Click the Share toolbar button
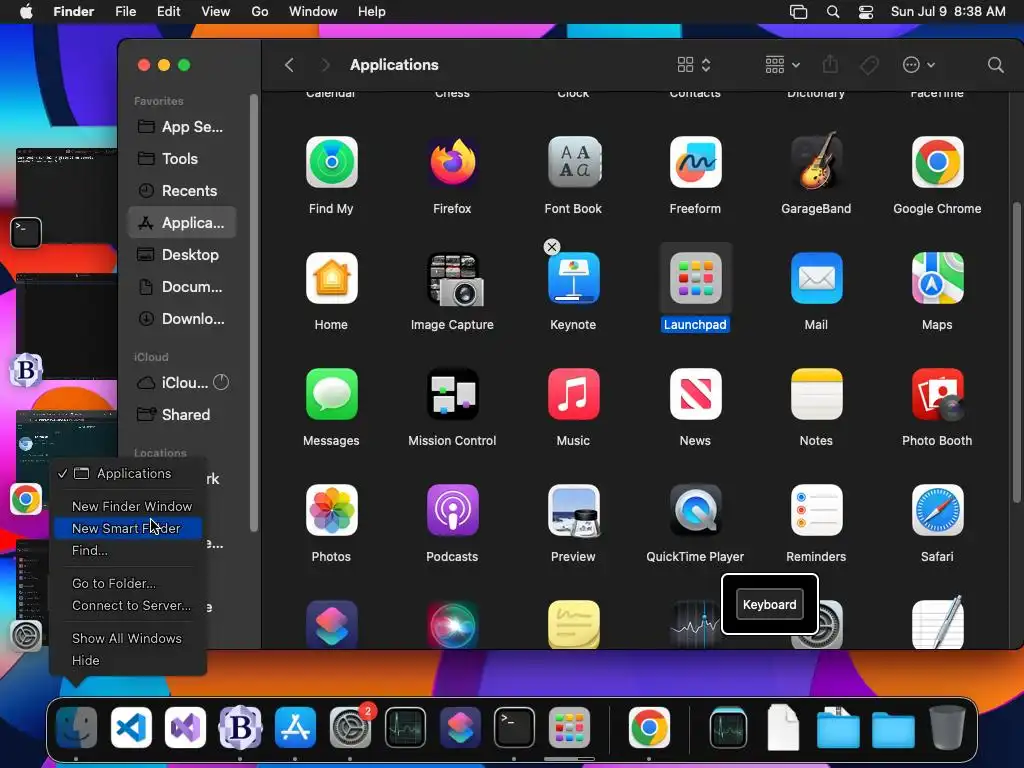The height and width of the screenshot is (768, 1024). click(x=830, y=65)
